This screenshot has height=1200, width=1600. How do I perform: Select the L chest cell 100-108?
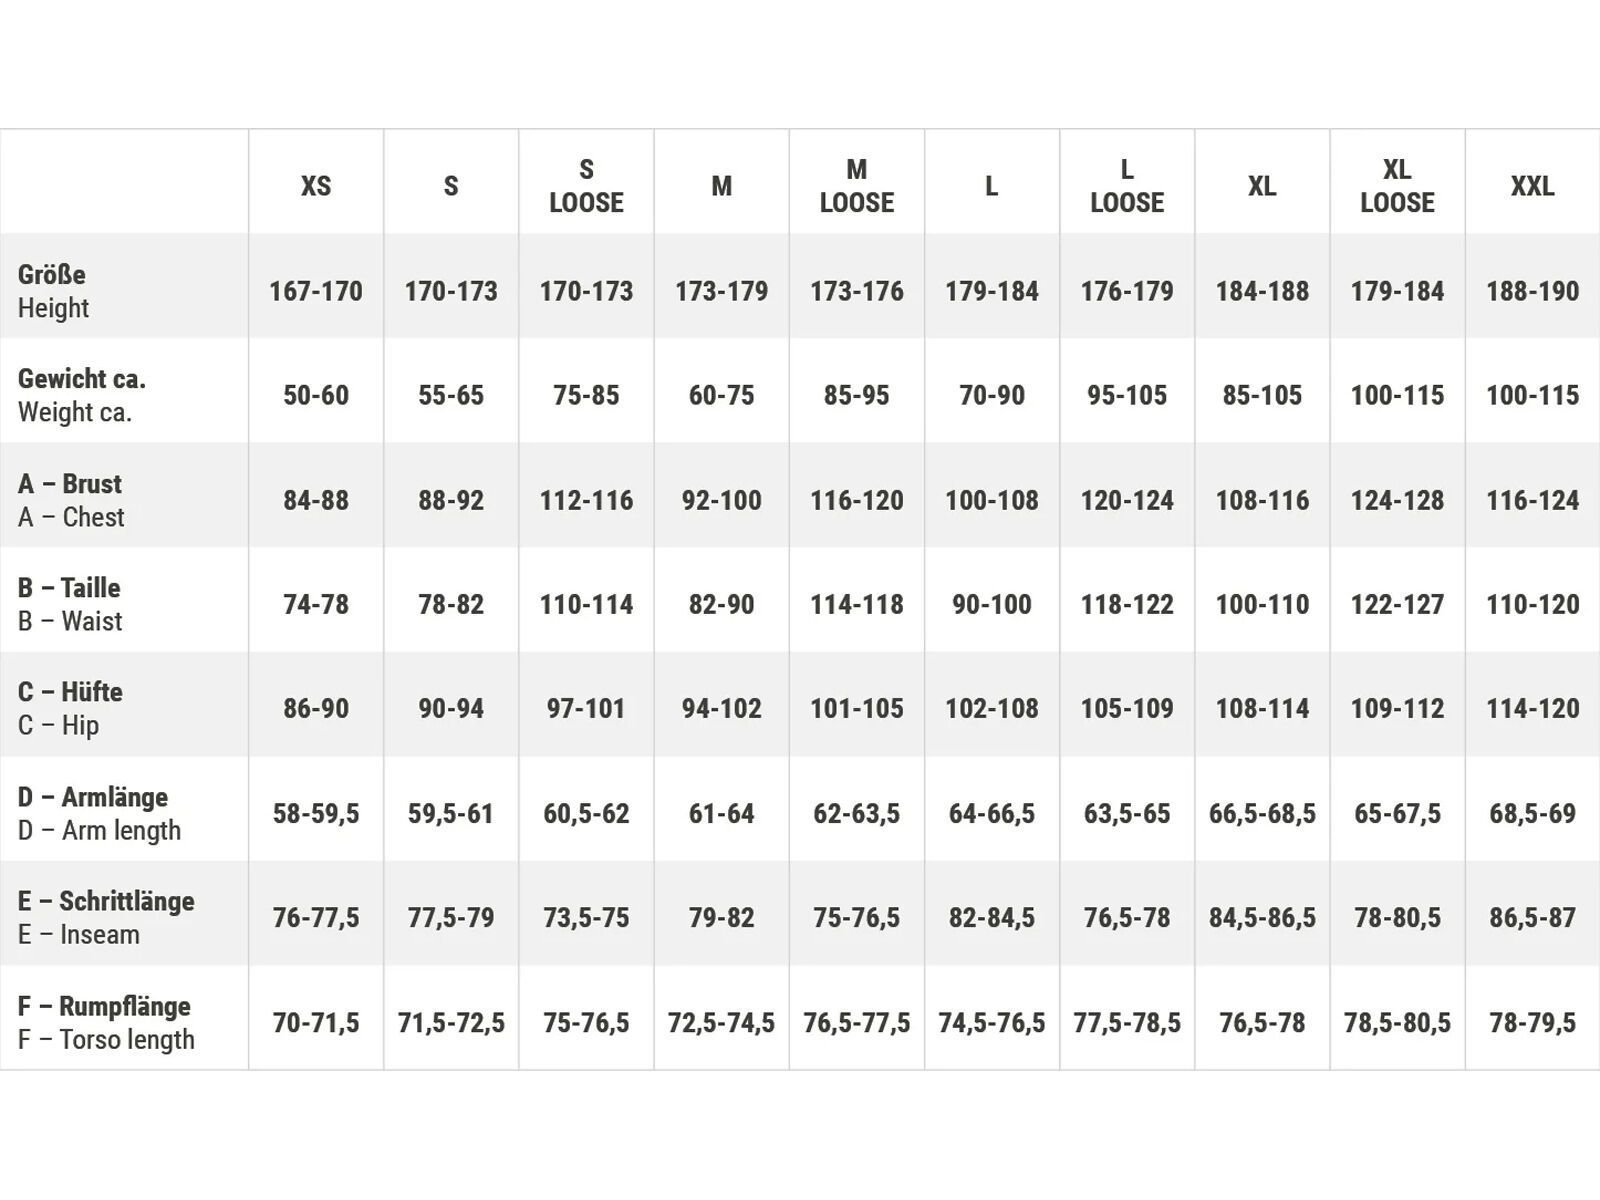[x=991, y=500]
